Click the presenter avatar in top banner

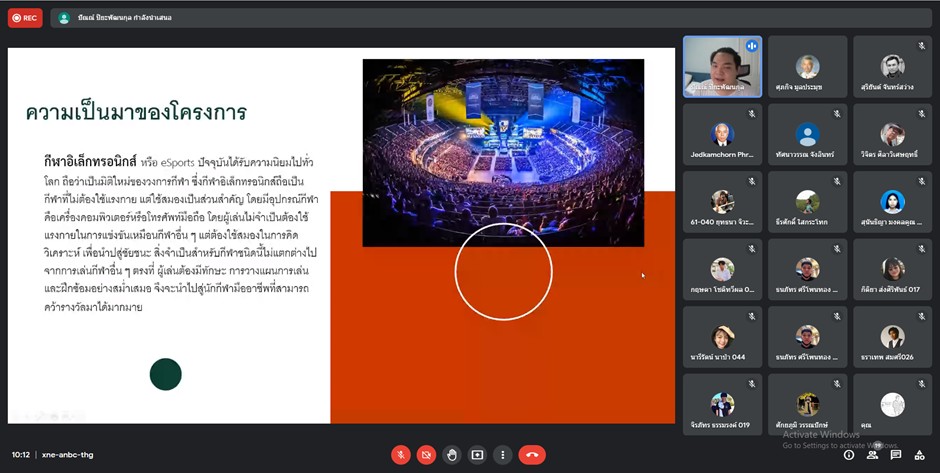[64, 18]
